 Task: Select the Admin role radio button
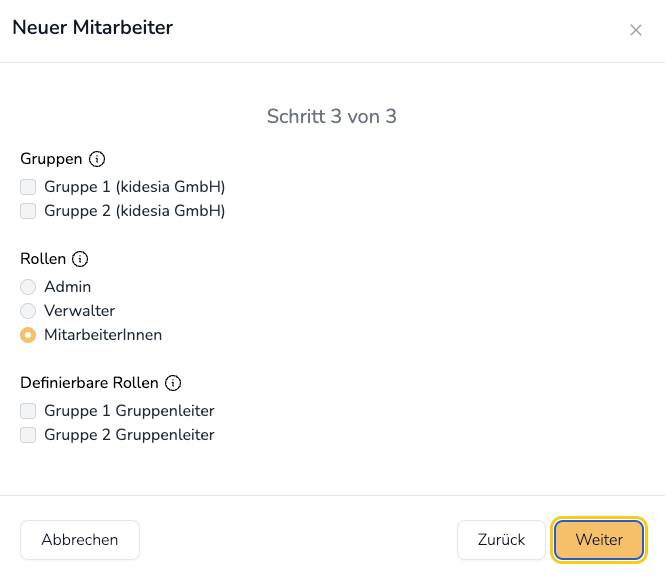[x=28, y=287]
